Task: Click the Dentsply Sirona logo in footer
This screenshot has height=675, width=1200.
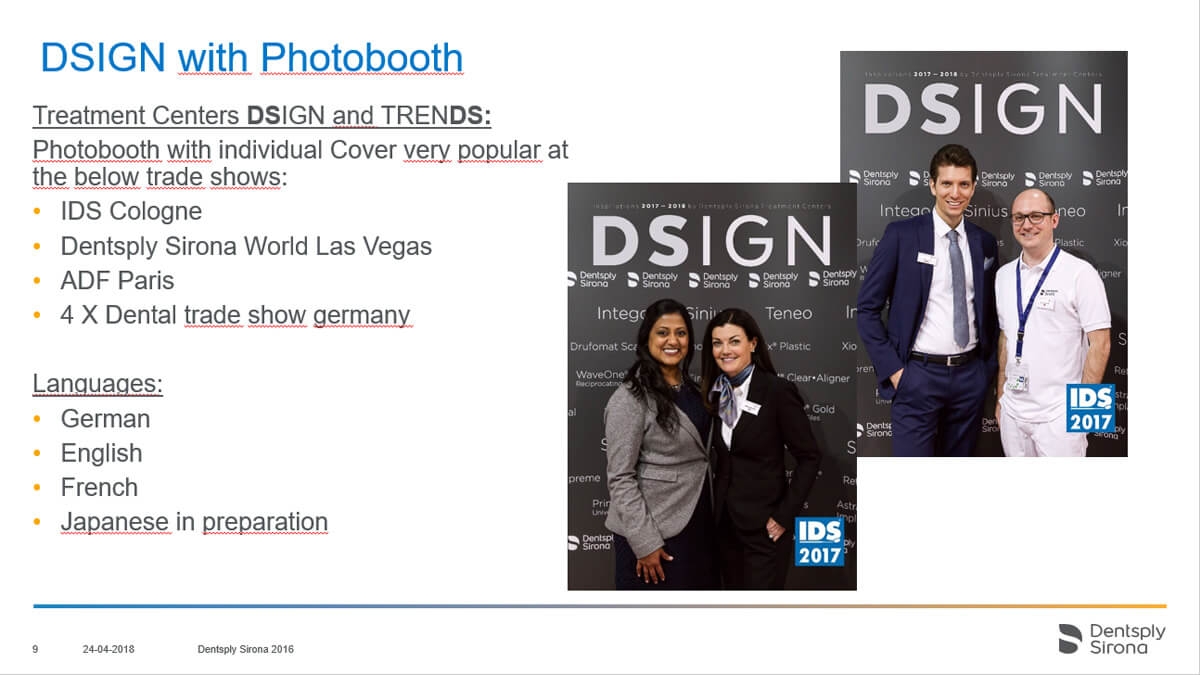Action: click(x=1111, y=638)
